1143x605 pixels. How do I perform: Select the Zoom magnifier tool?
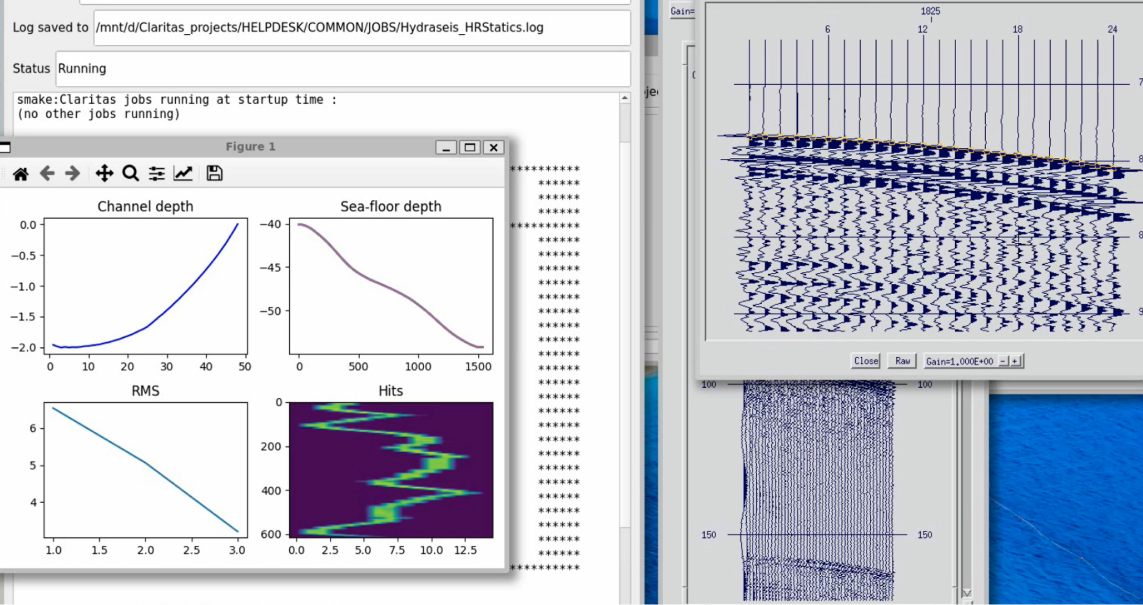(130, 173)
